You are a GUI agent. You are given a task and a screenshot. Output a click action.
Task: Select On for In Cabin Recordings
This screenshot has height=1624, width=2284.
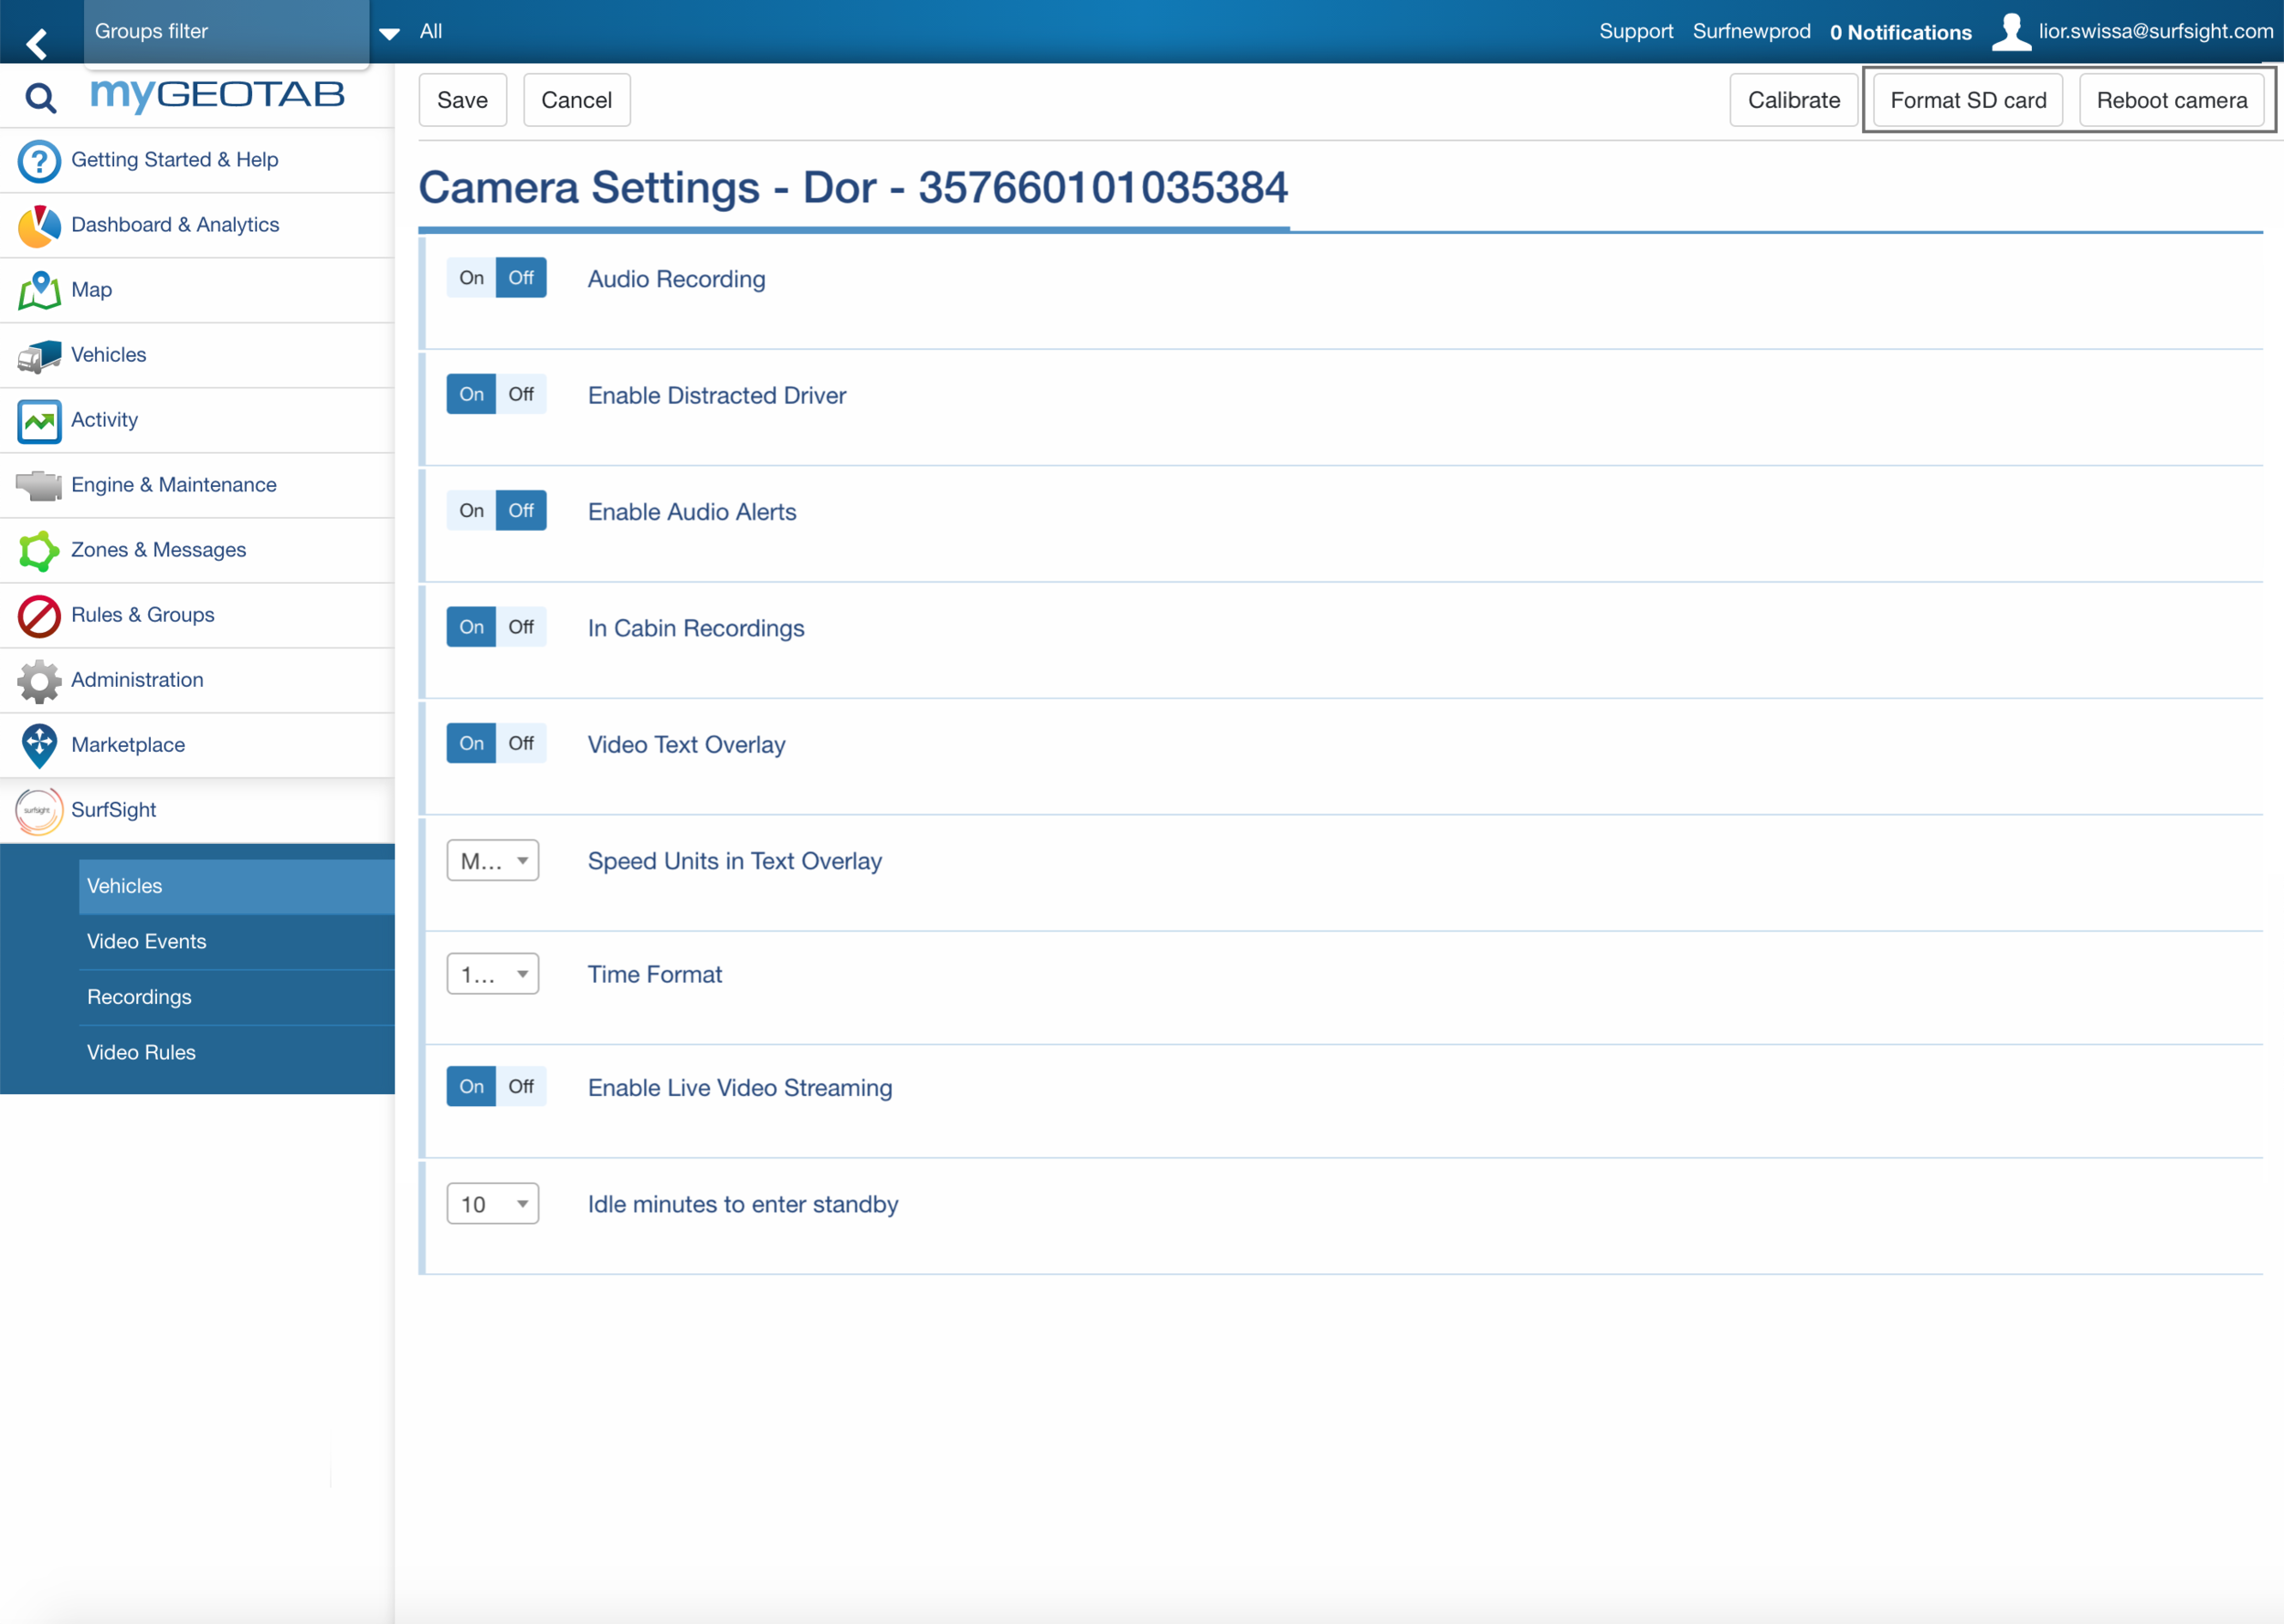pos(471,627)
